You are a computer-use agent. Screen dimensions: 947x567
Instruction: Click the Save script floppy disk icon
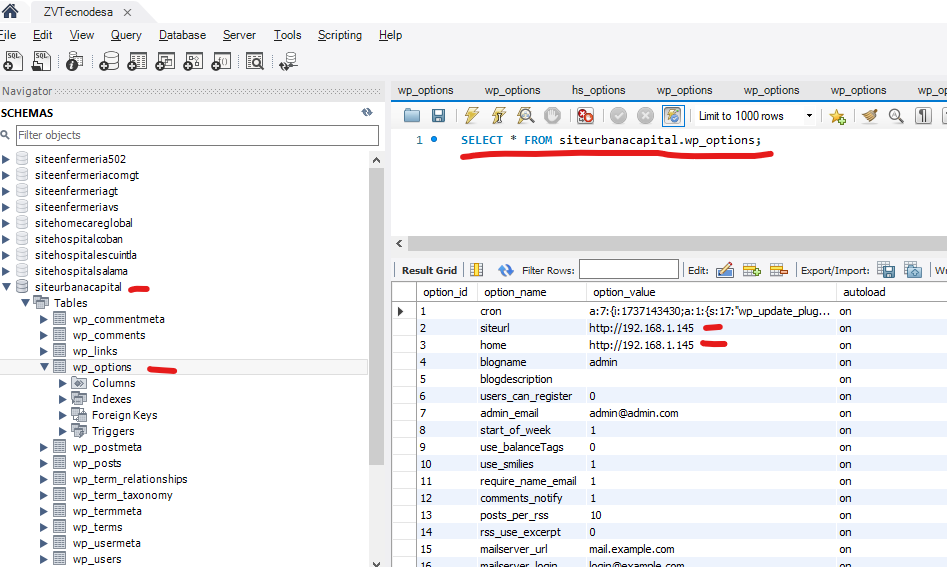[438, 116]
